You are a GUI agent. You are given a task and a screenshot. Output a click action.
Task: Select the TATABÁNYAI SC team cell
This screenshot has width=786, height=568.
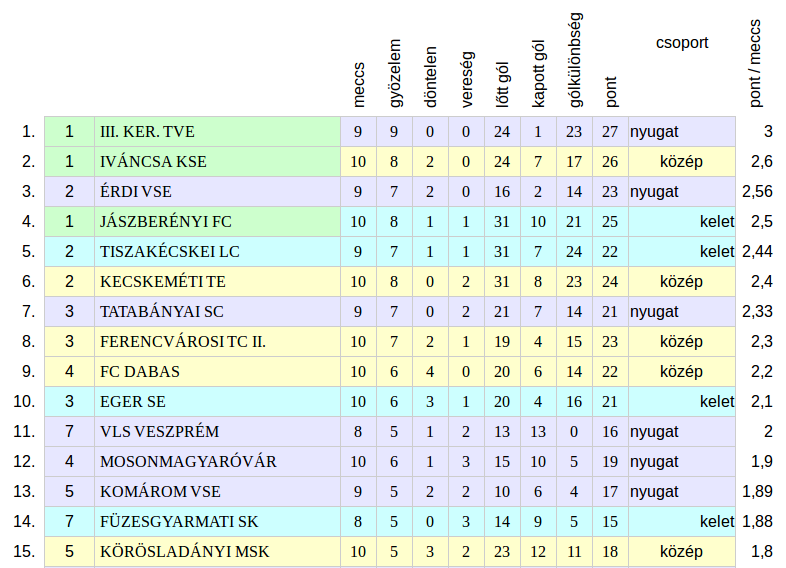click(x=218, y=311)
